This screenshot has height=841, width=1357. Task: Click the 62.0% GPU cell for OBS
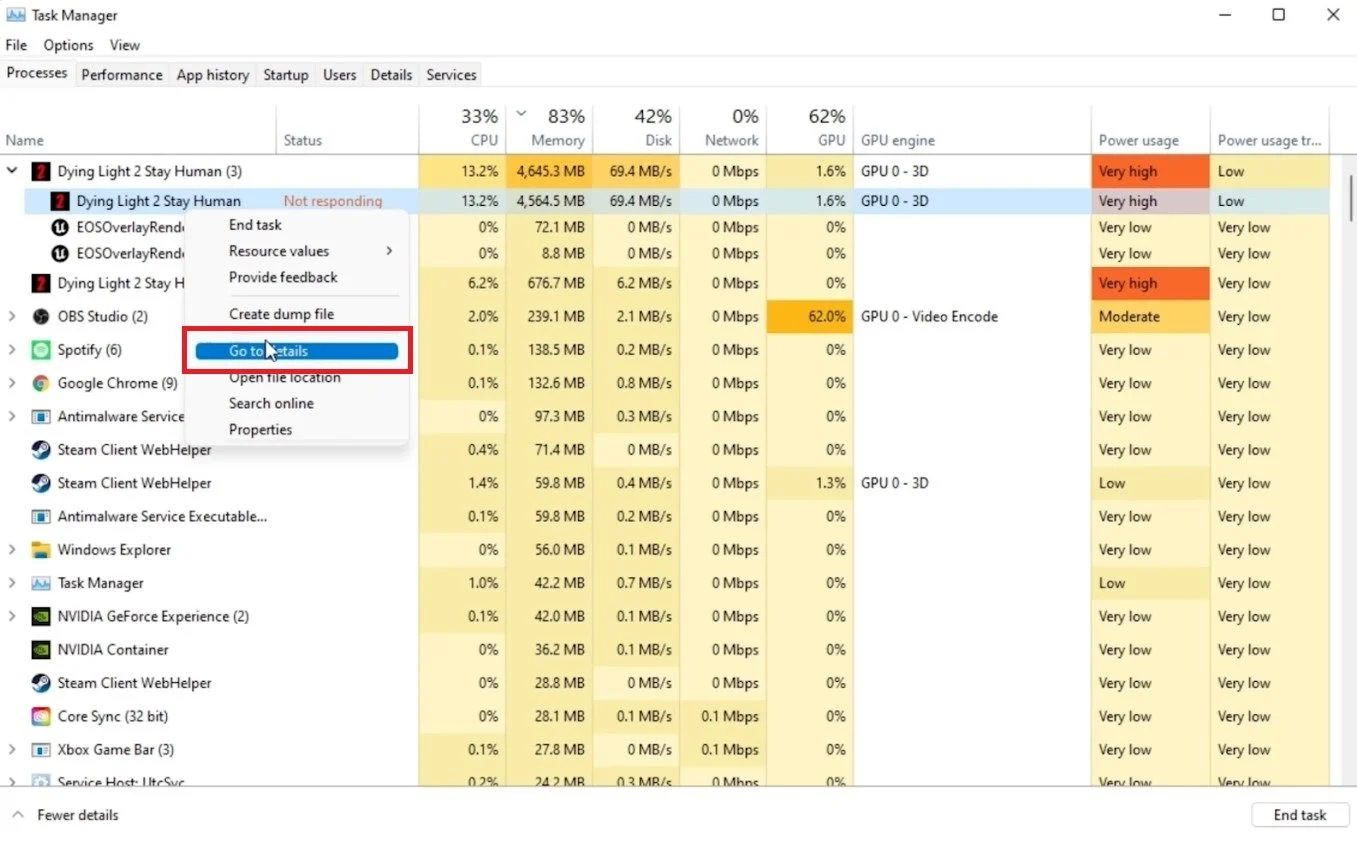[x=809, y=316]
